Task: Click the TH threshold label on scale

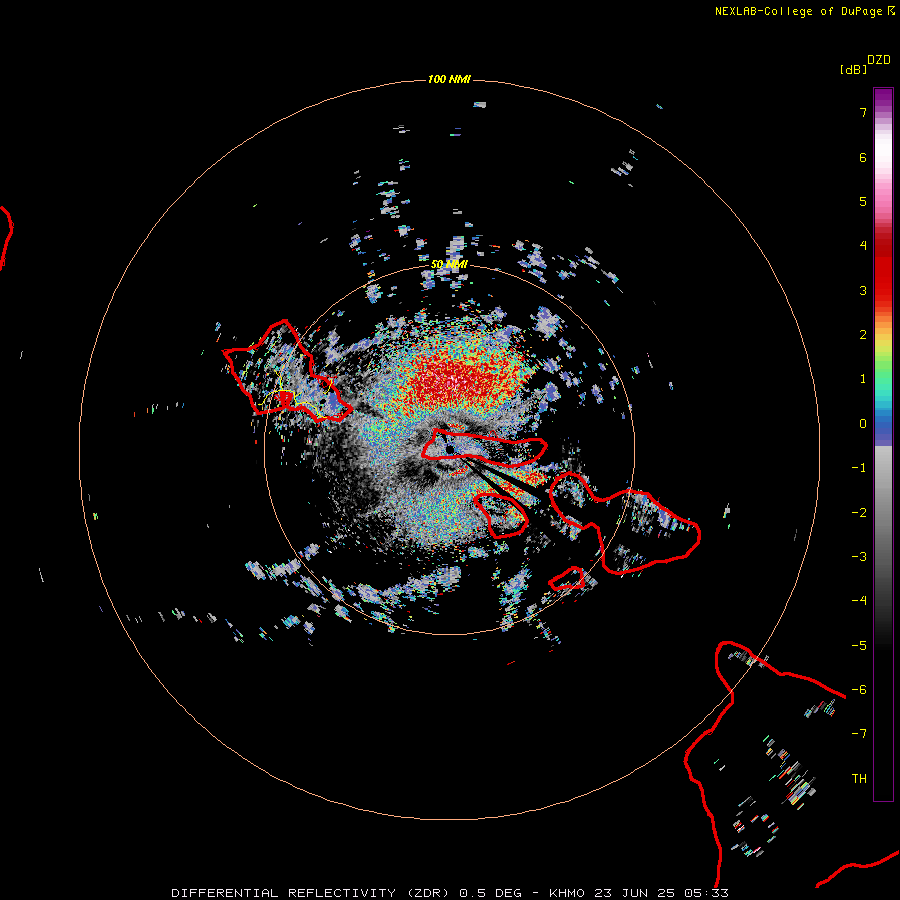Action: 859,779
